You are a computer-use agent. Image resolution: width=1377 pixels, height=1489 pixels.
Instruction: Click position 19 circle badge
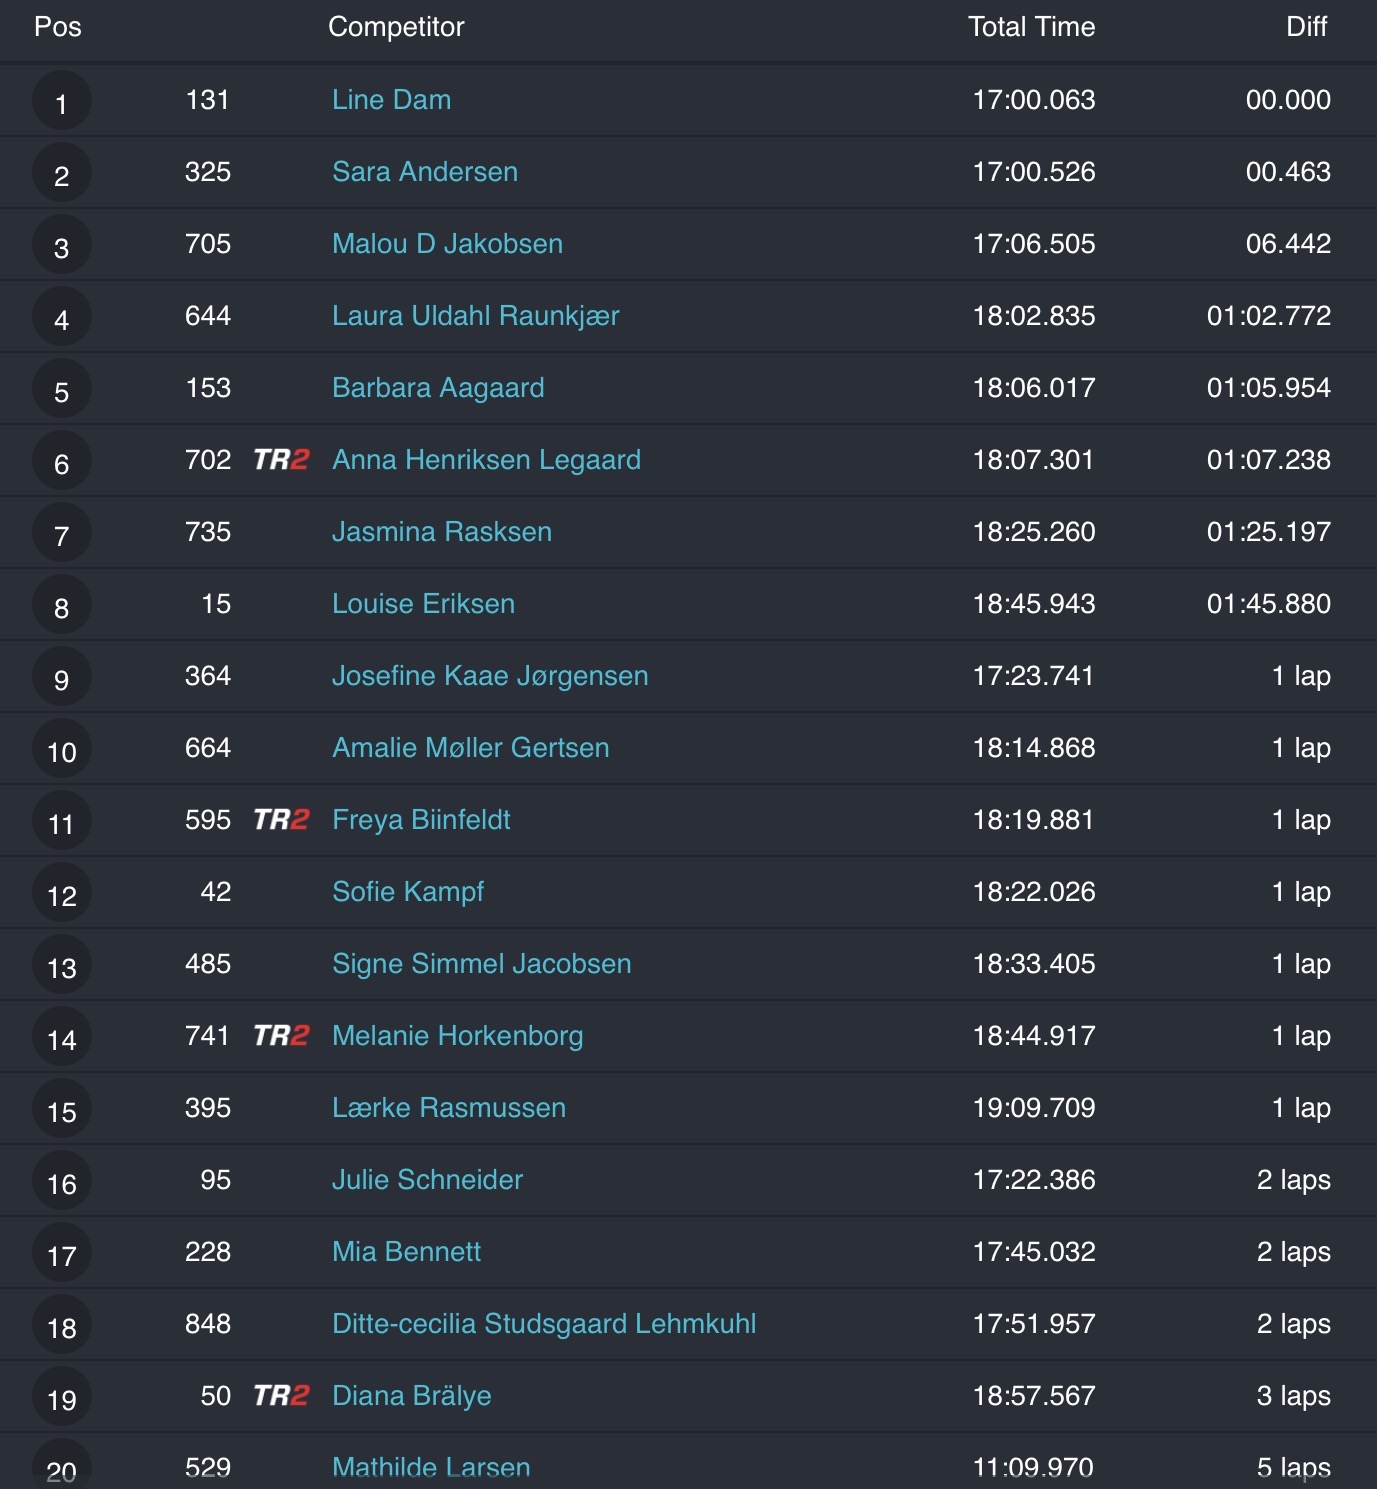[x=62, y=1398]
